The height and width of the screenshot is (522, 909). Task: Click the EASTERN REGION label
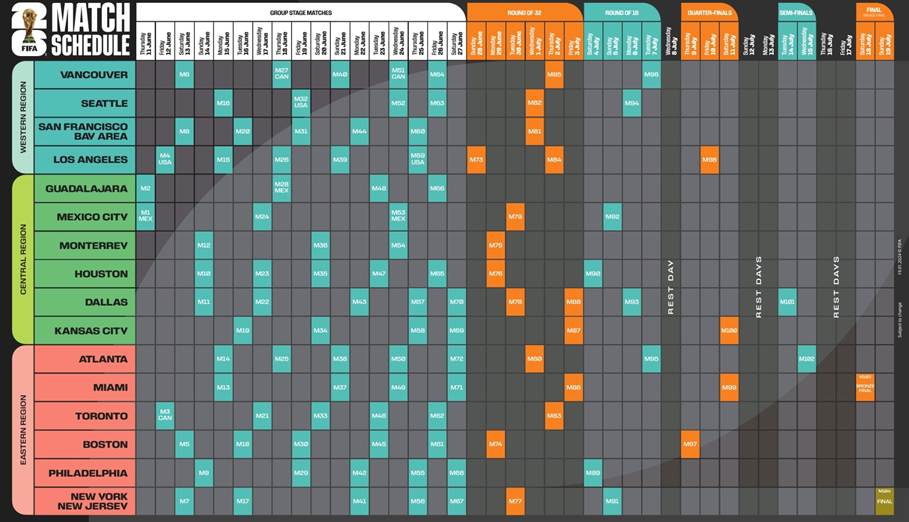(23, 430)
